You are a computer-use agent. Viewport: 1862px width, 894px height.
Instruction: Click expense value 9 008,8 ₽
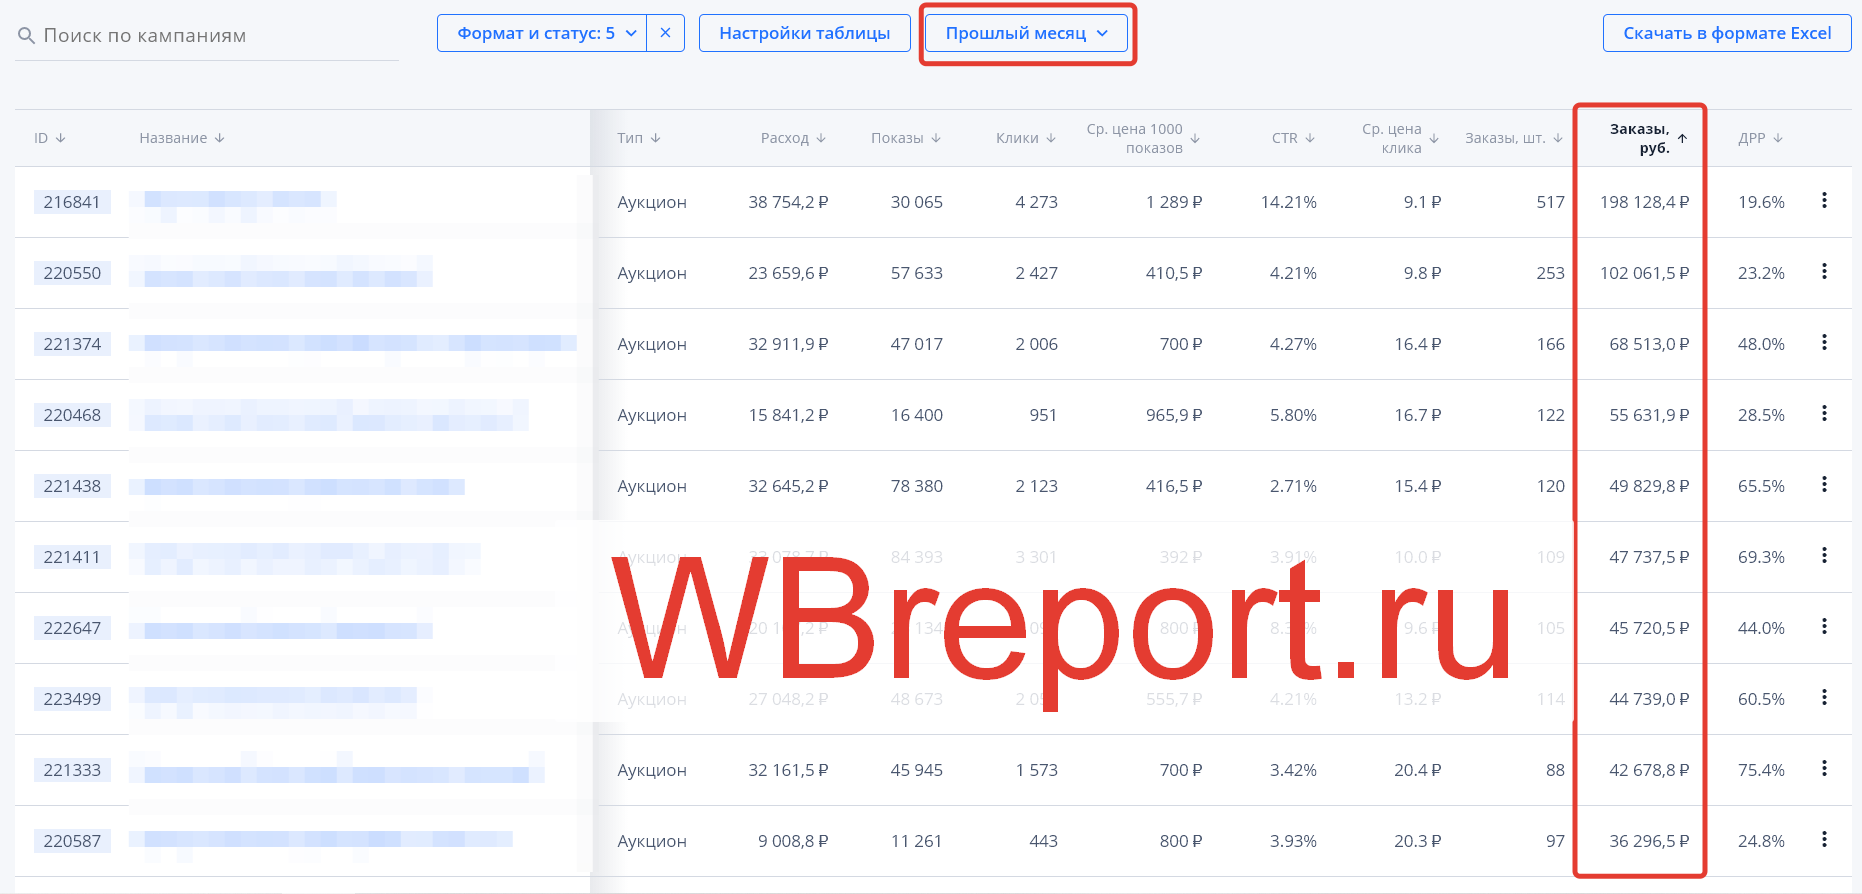point(793,841)
